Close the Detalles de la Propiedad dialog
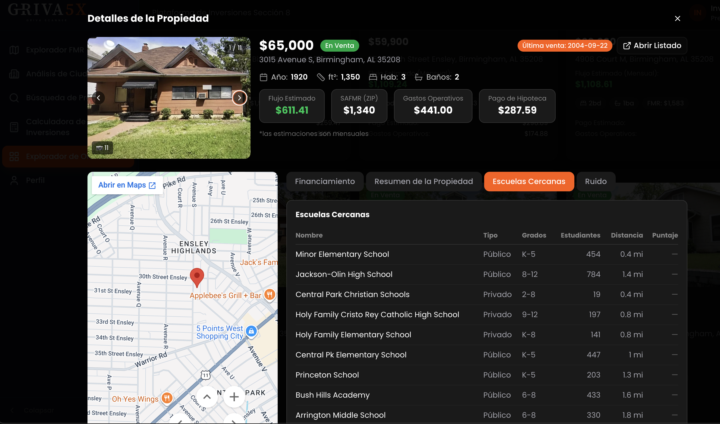The width and height of the screenshot is (720, 424). [677, 18]
